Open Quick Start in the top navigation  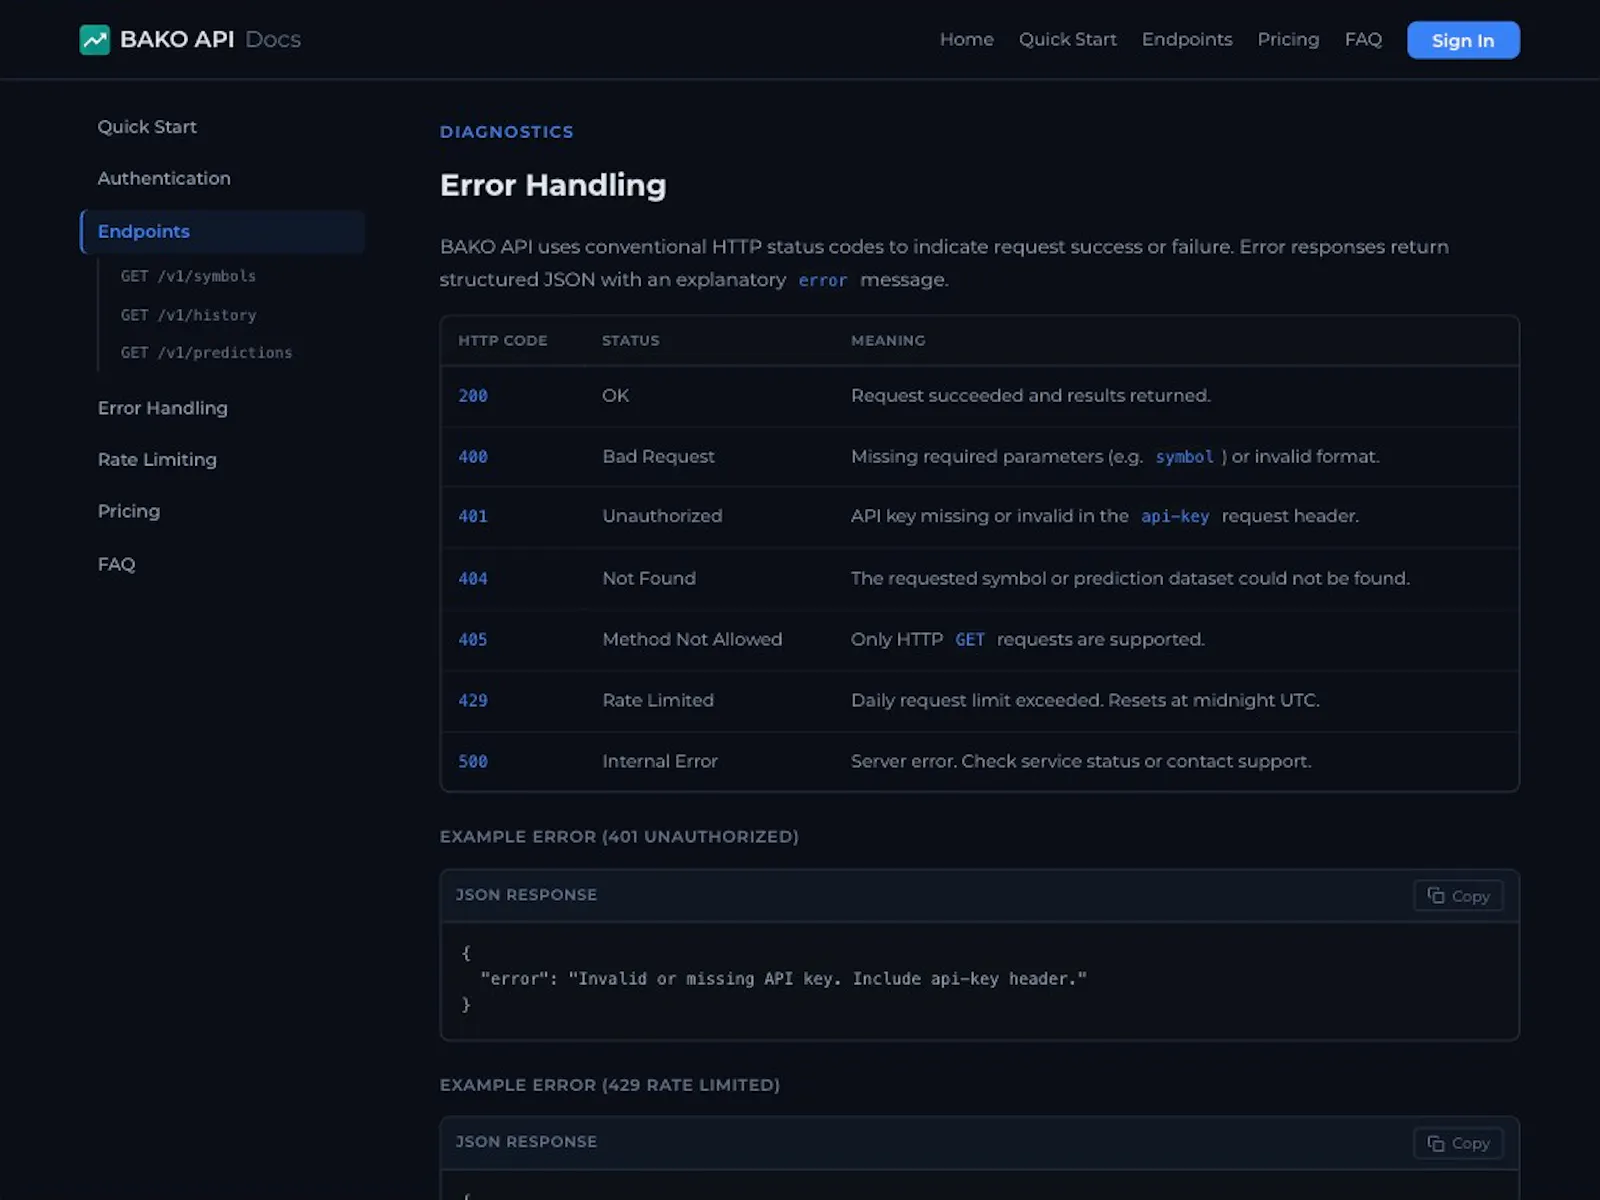[x=1067, y=39]
